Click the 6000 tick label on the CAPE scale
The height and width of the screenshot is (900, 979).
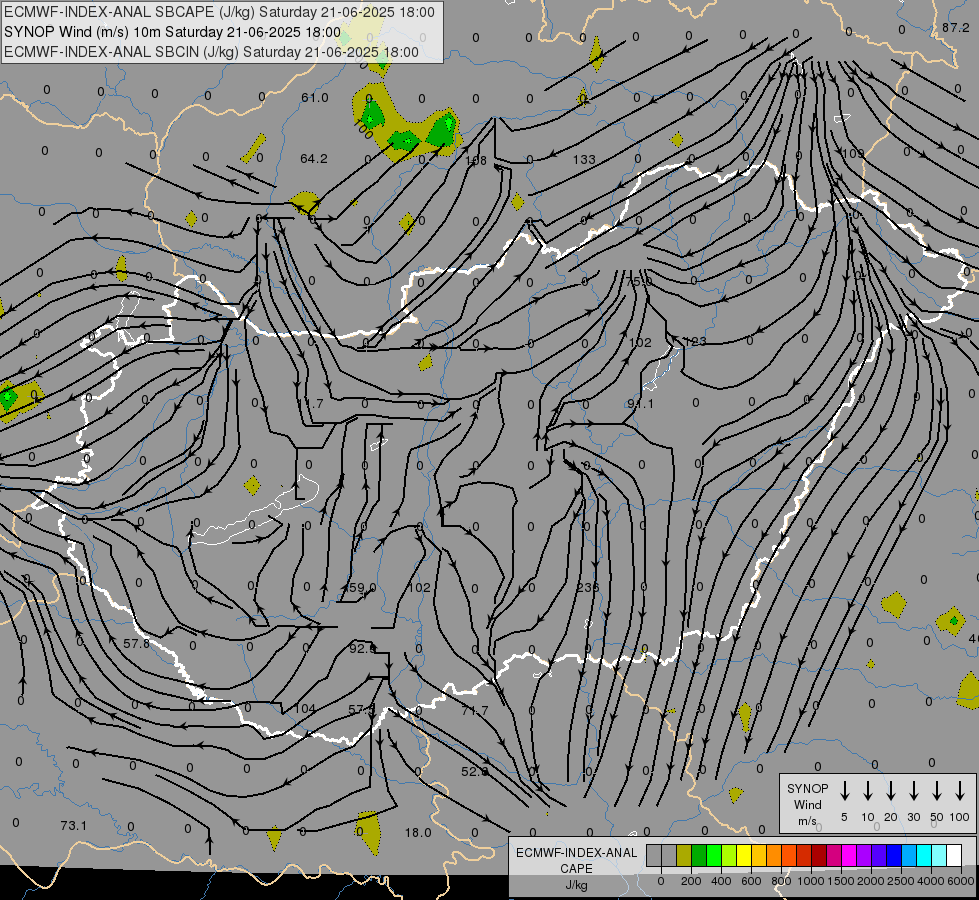[961, 881]
